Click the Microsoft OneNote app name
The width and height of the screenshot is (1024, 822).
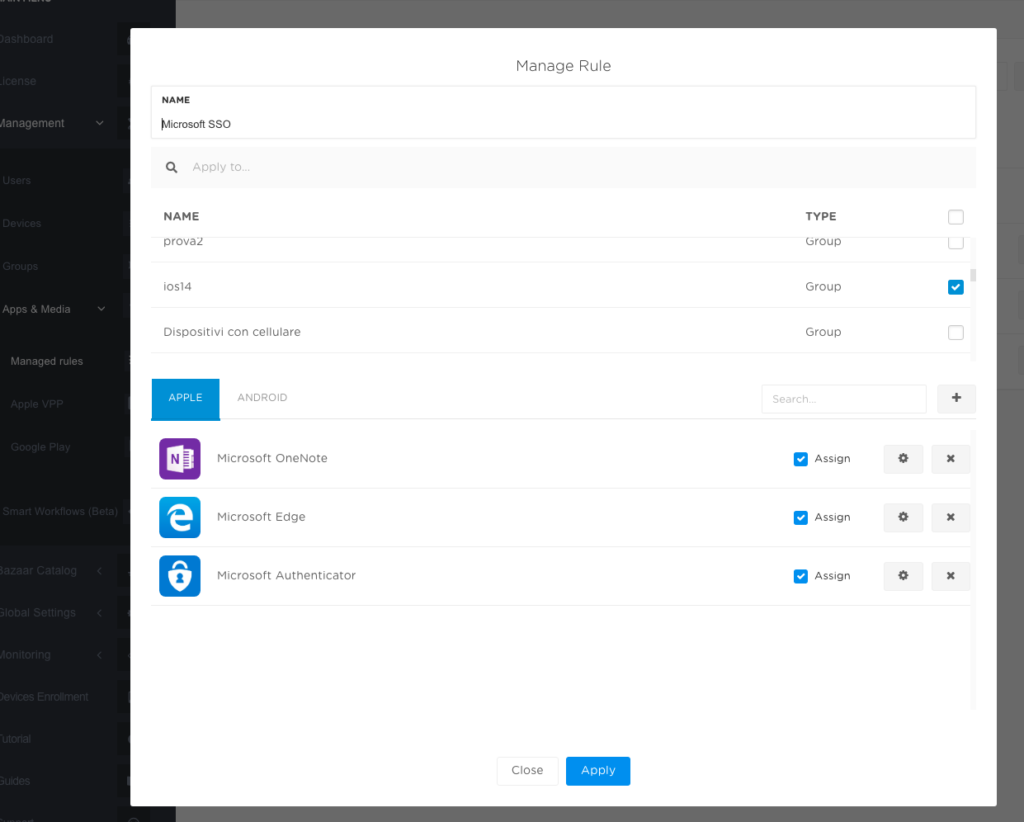[272, 458]
